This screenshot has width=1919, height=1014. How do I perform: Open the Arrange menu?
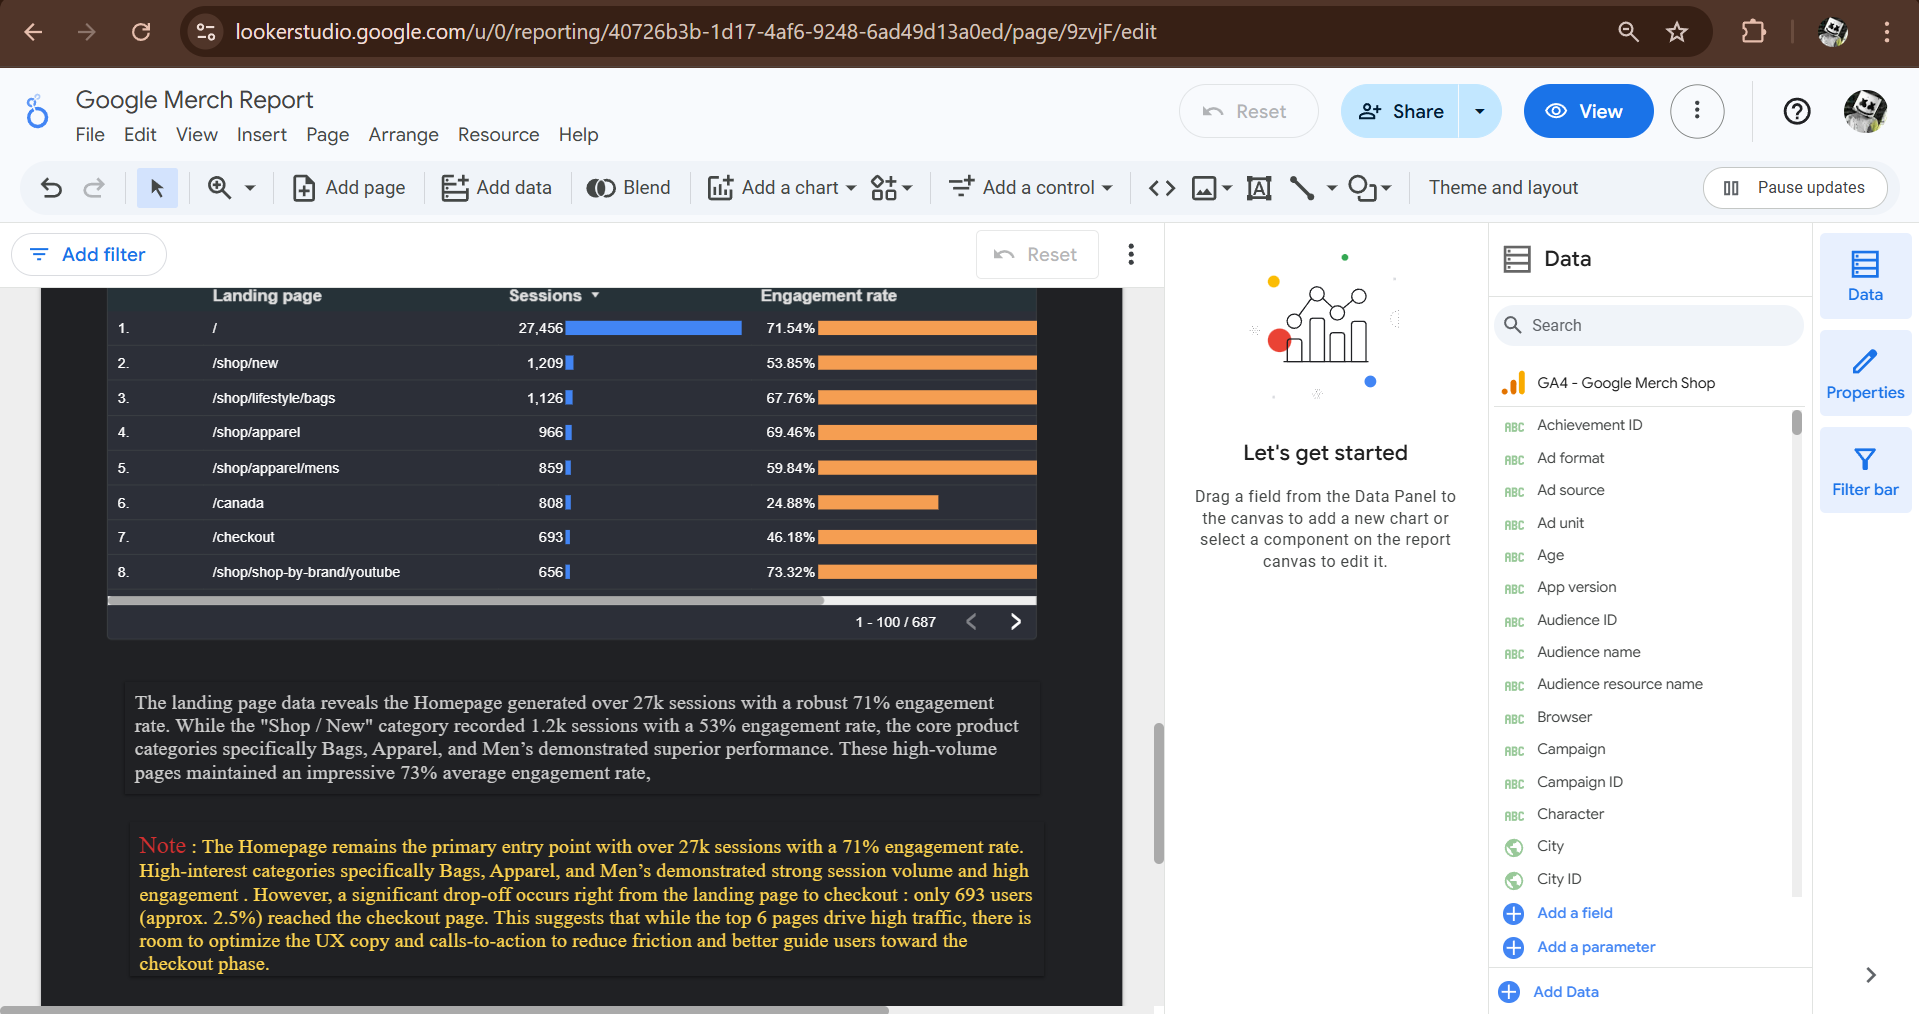(403, 135)
